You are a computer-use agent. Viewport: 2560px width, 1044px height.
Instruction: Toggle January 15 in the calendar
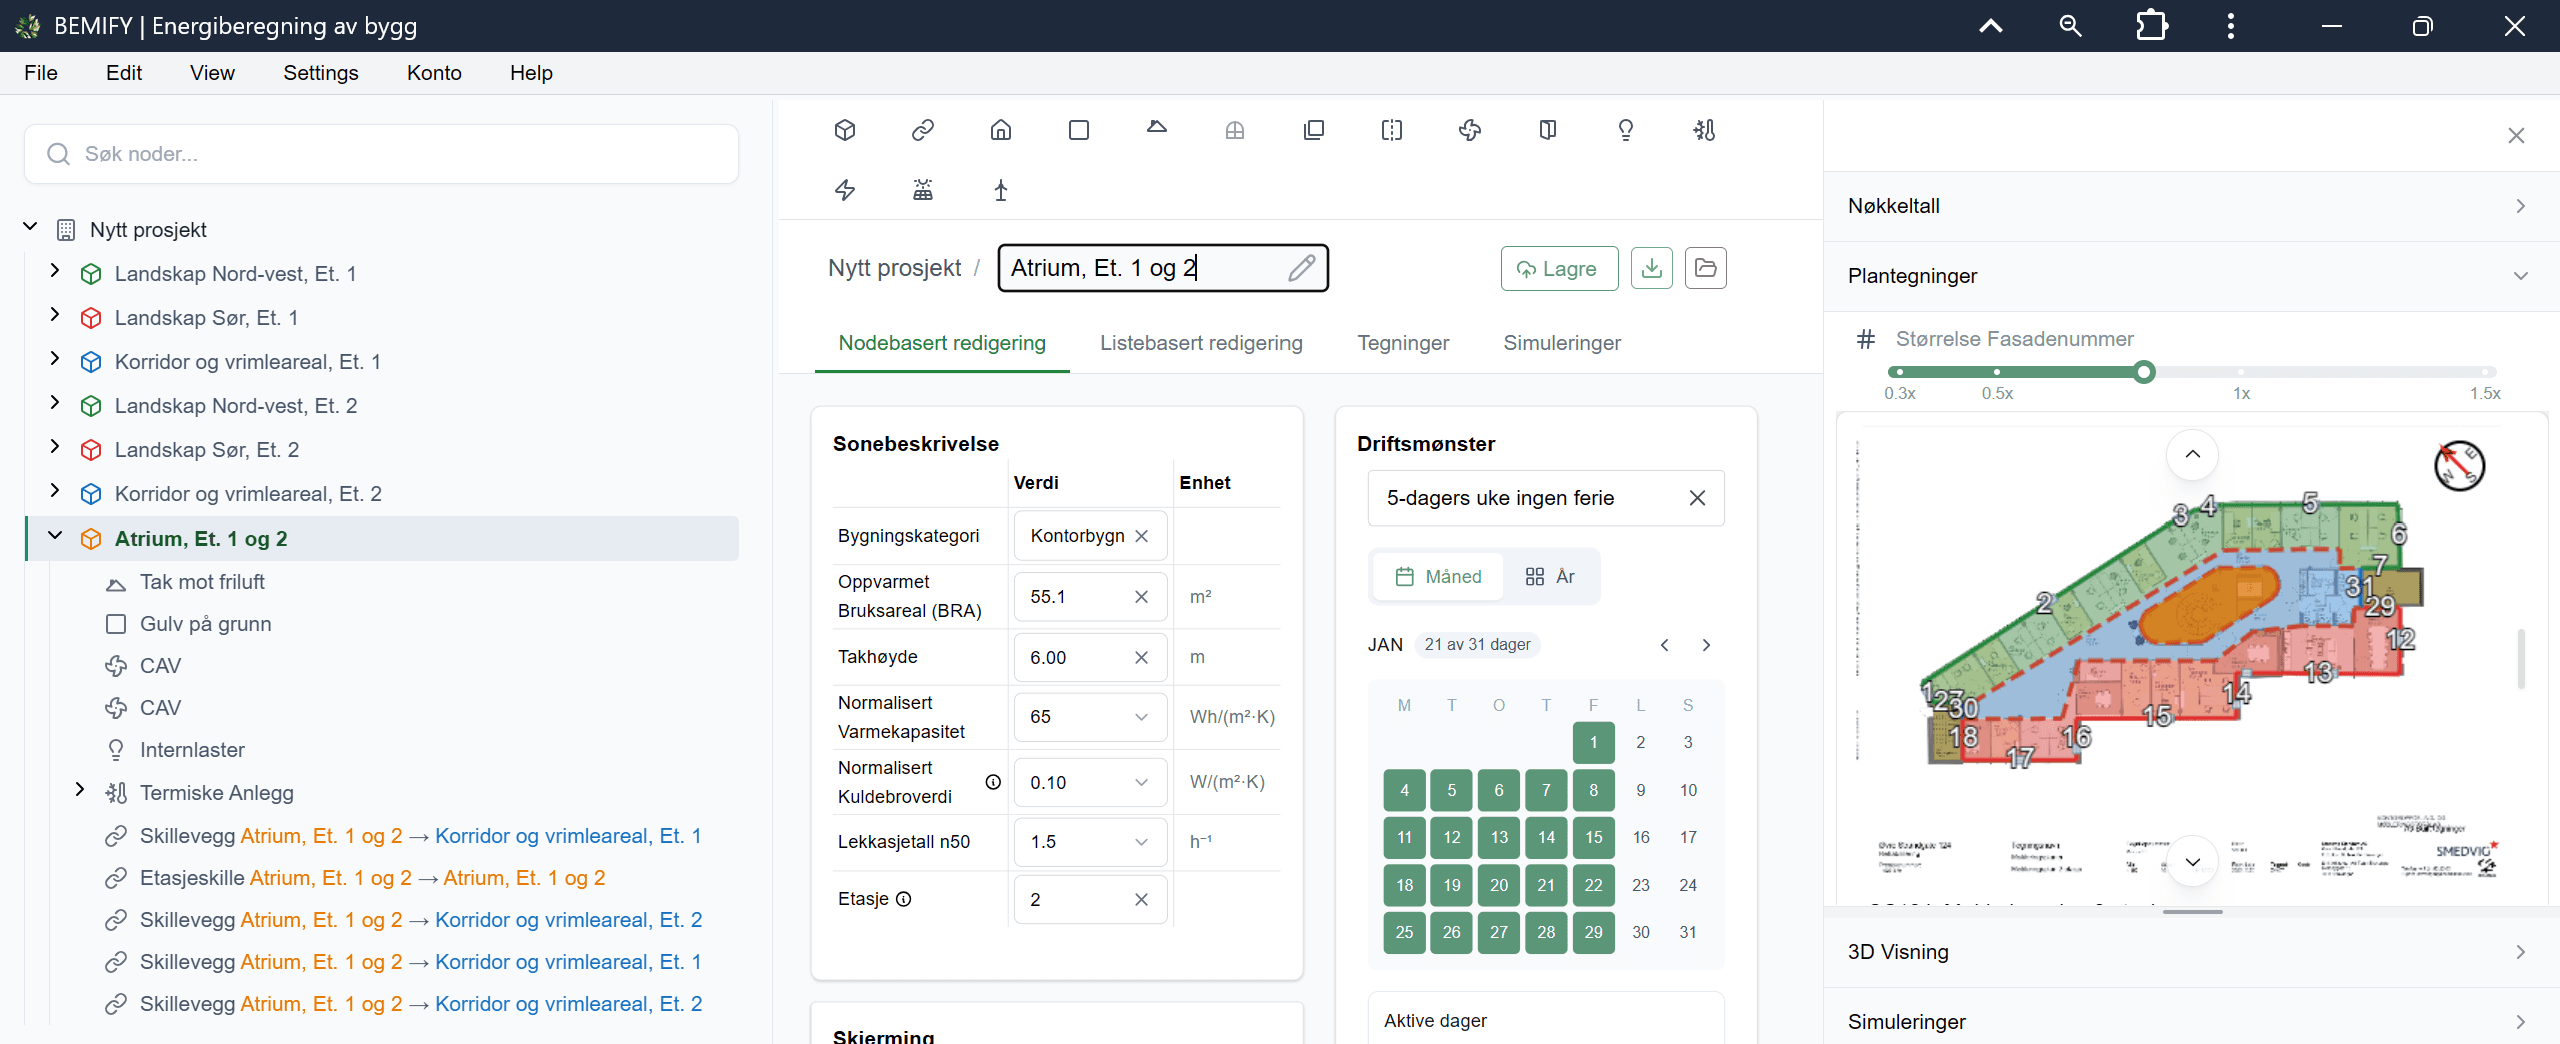1594,837
